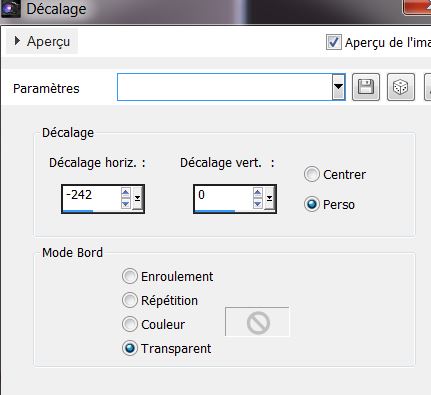Choose Enroulement edge mode
The image size is (431, 395).
pos(130,276)
